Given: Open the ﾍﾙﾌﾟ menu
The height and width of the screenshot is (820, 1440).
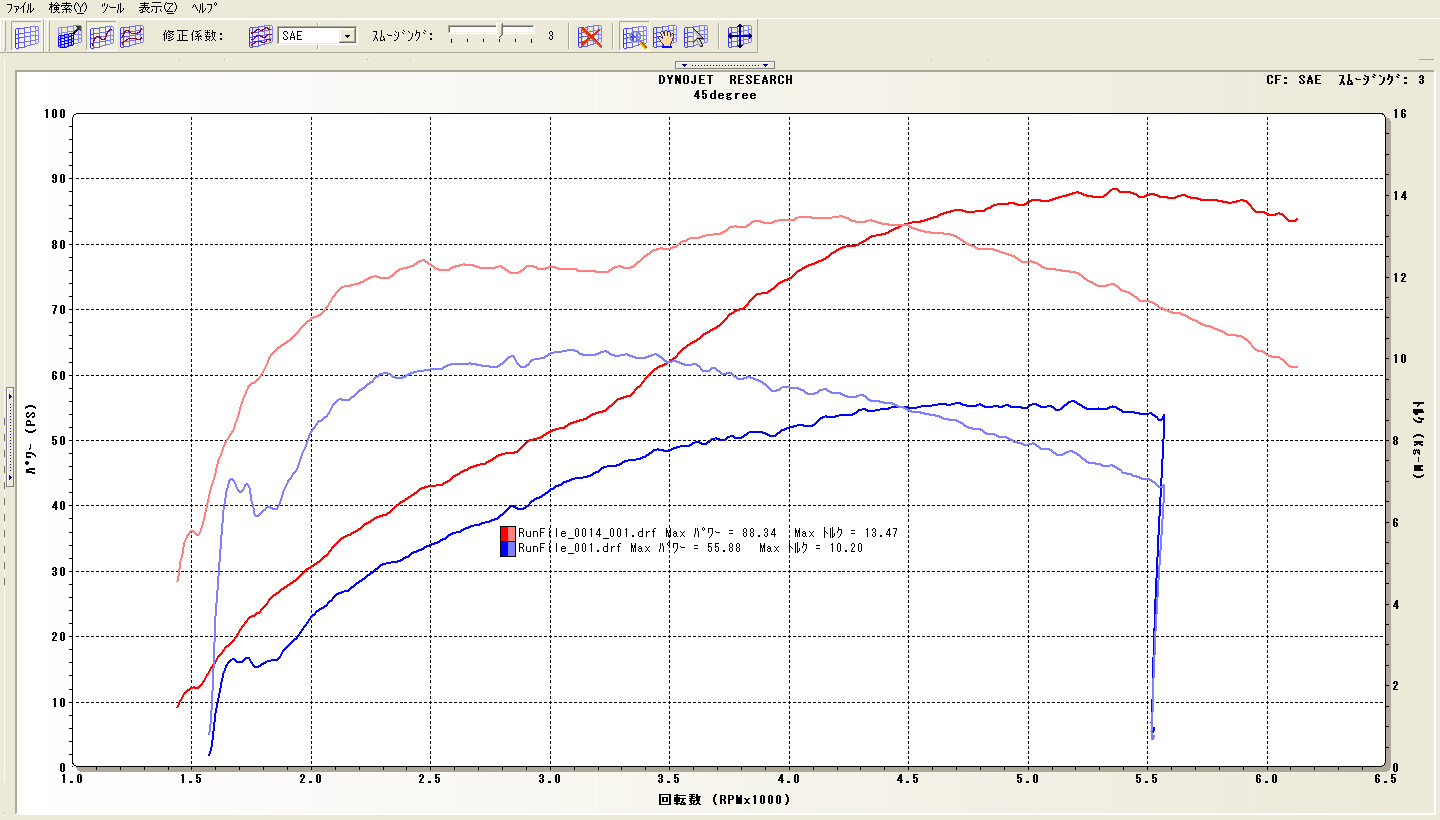Looking at the screenshot, I should click(x=204, y=7).
